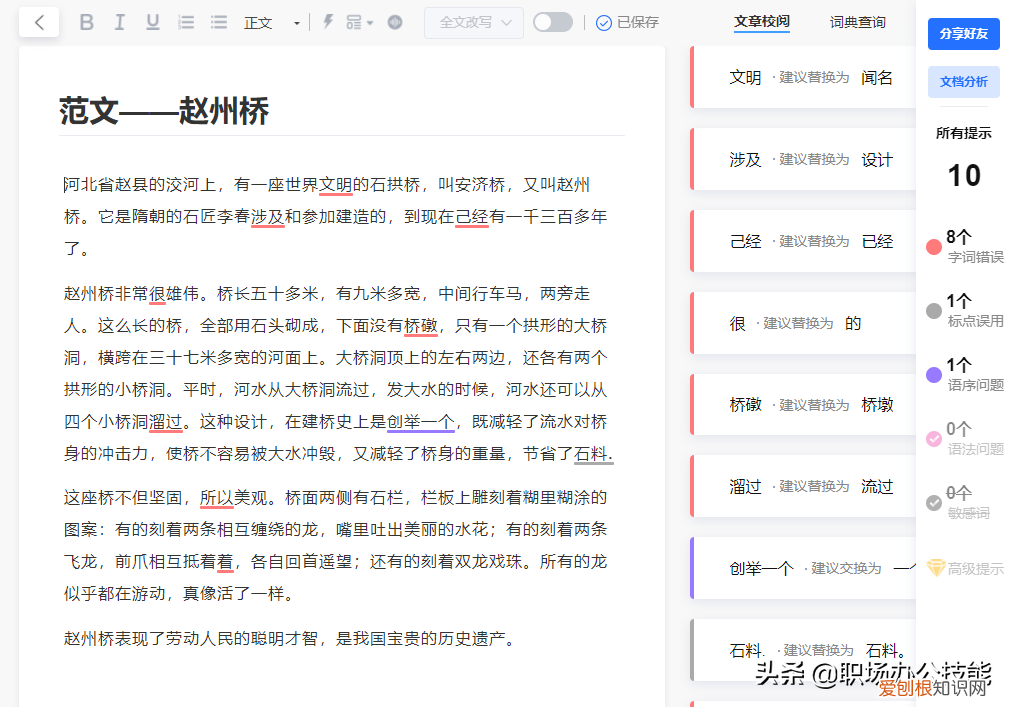The image size is (1012, 707).
Task: Open the 全文改写 rewrite dropdown
Action: [x=473, y=21]
